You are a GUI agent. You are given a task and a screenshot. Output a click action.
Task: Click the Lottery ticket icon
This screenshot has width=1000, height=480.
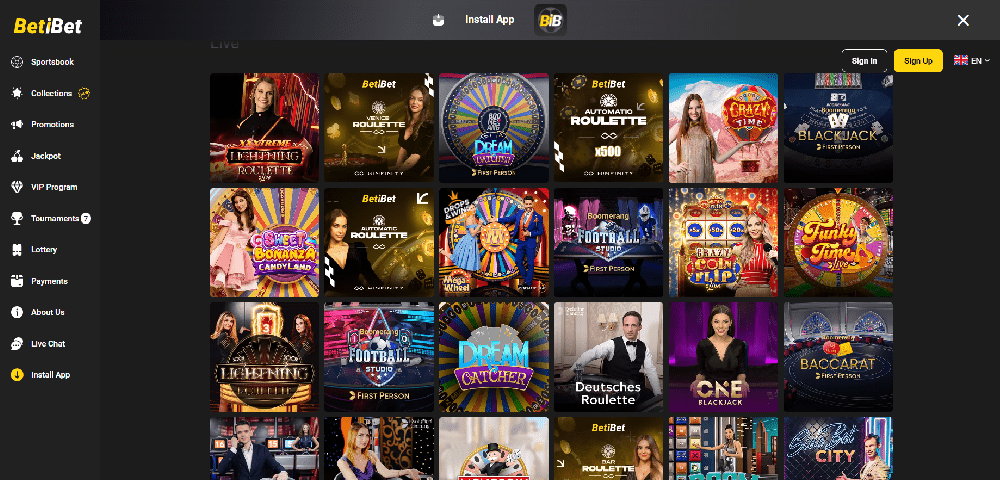(17, 250)
